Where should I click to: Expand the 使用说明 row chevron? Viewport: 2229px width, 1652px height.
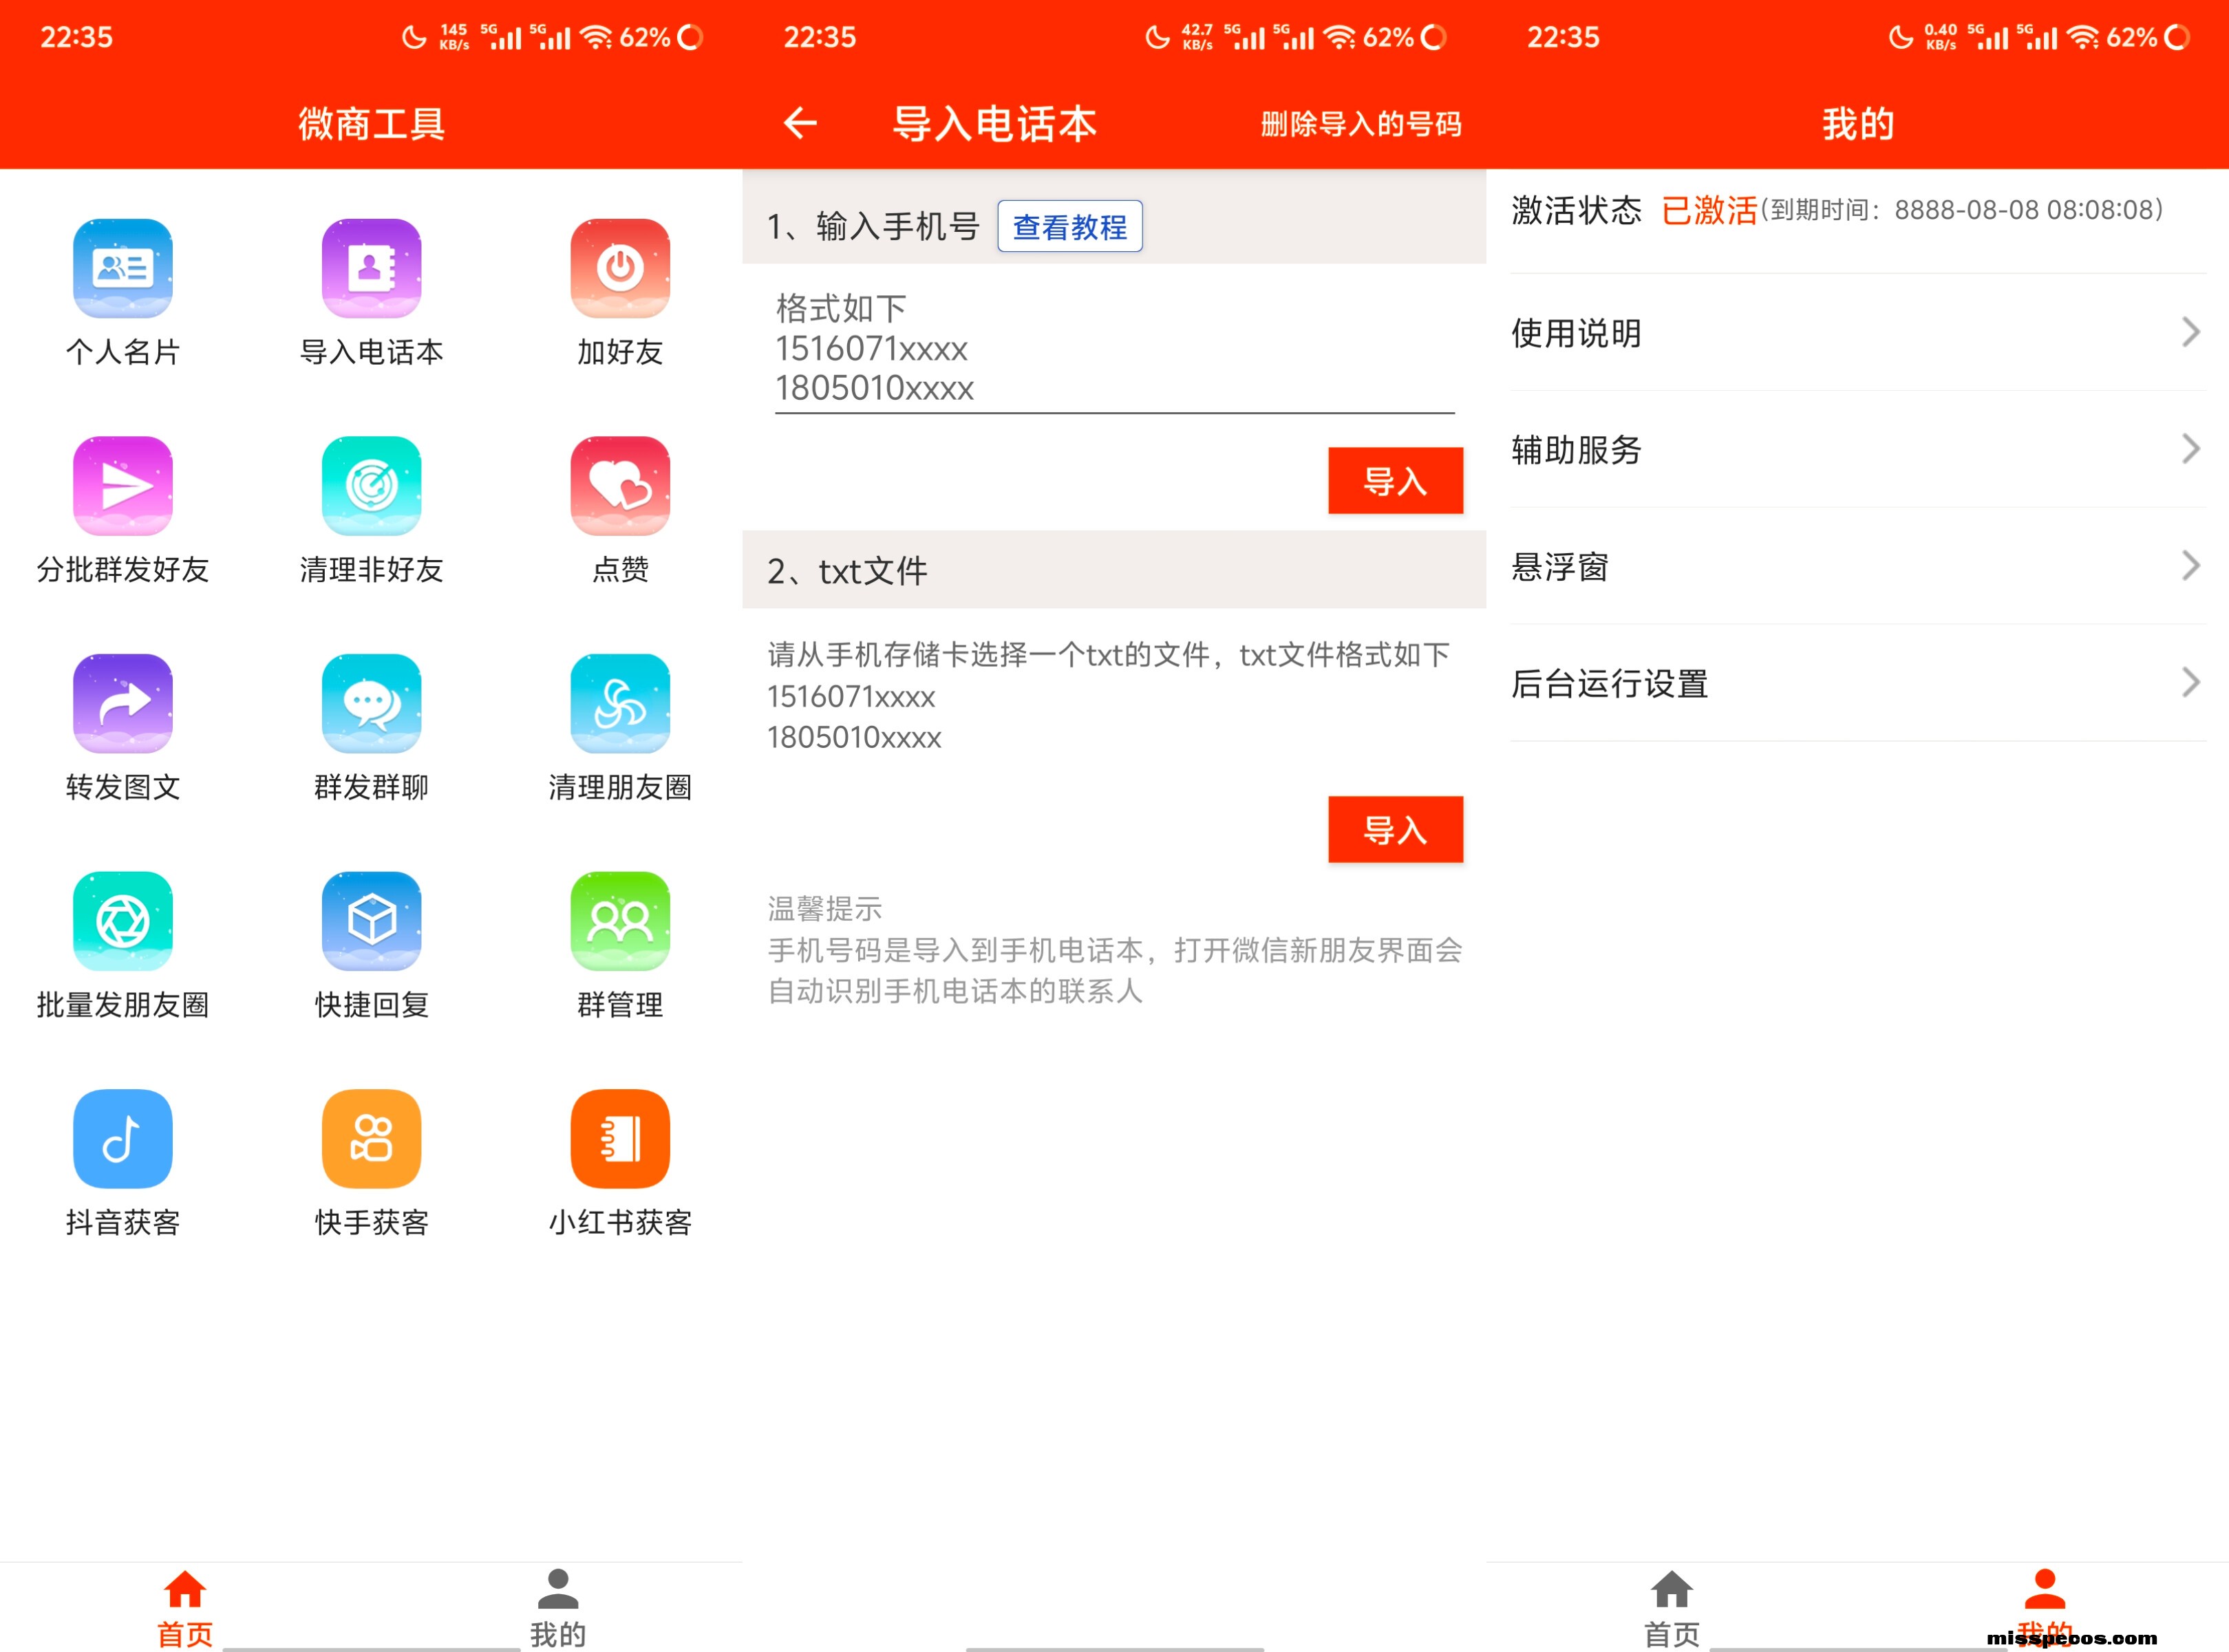point(2190,332)
